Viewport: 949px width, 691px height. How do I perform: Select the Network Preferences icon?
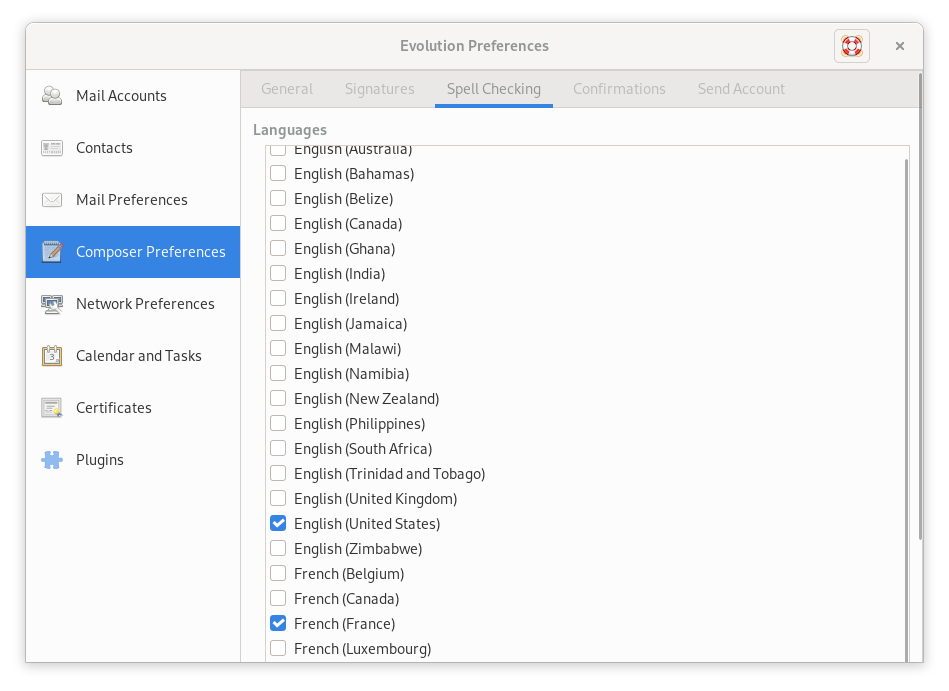52,304
